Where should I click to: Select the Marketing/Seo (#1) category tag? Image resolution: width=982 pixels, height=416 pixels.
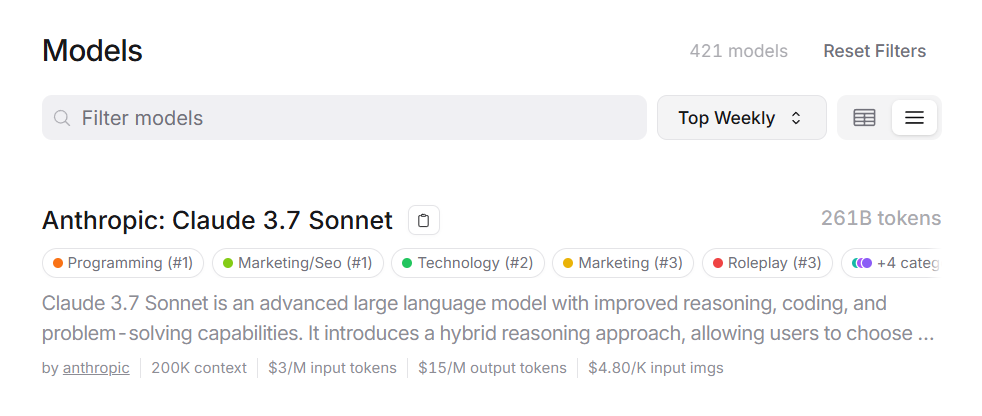[297, 263]
